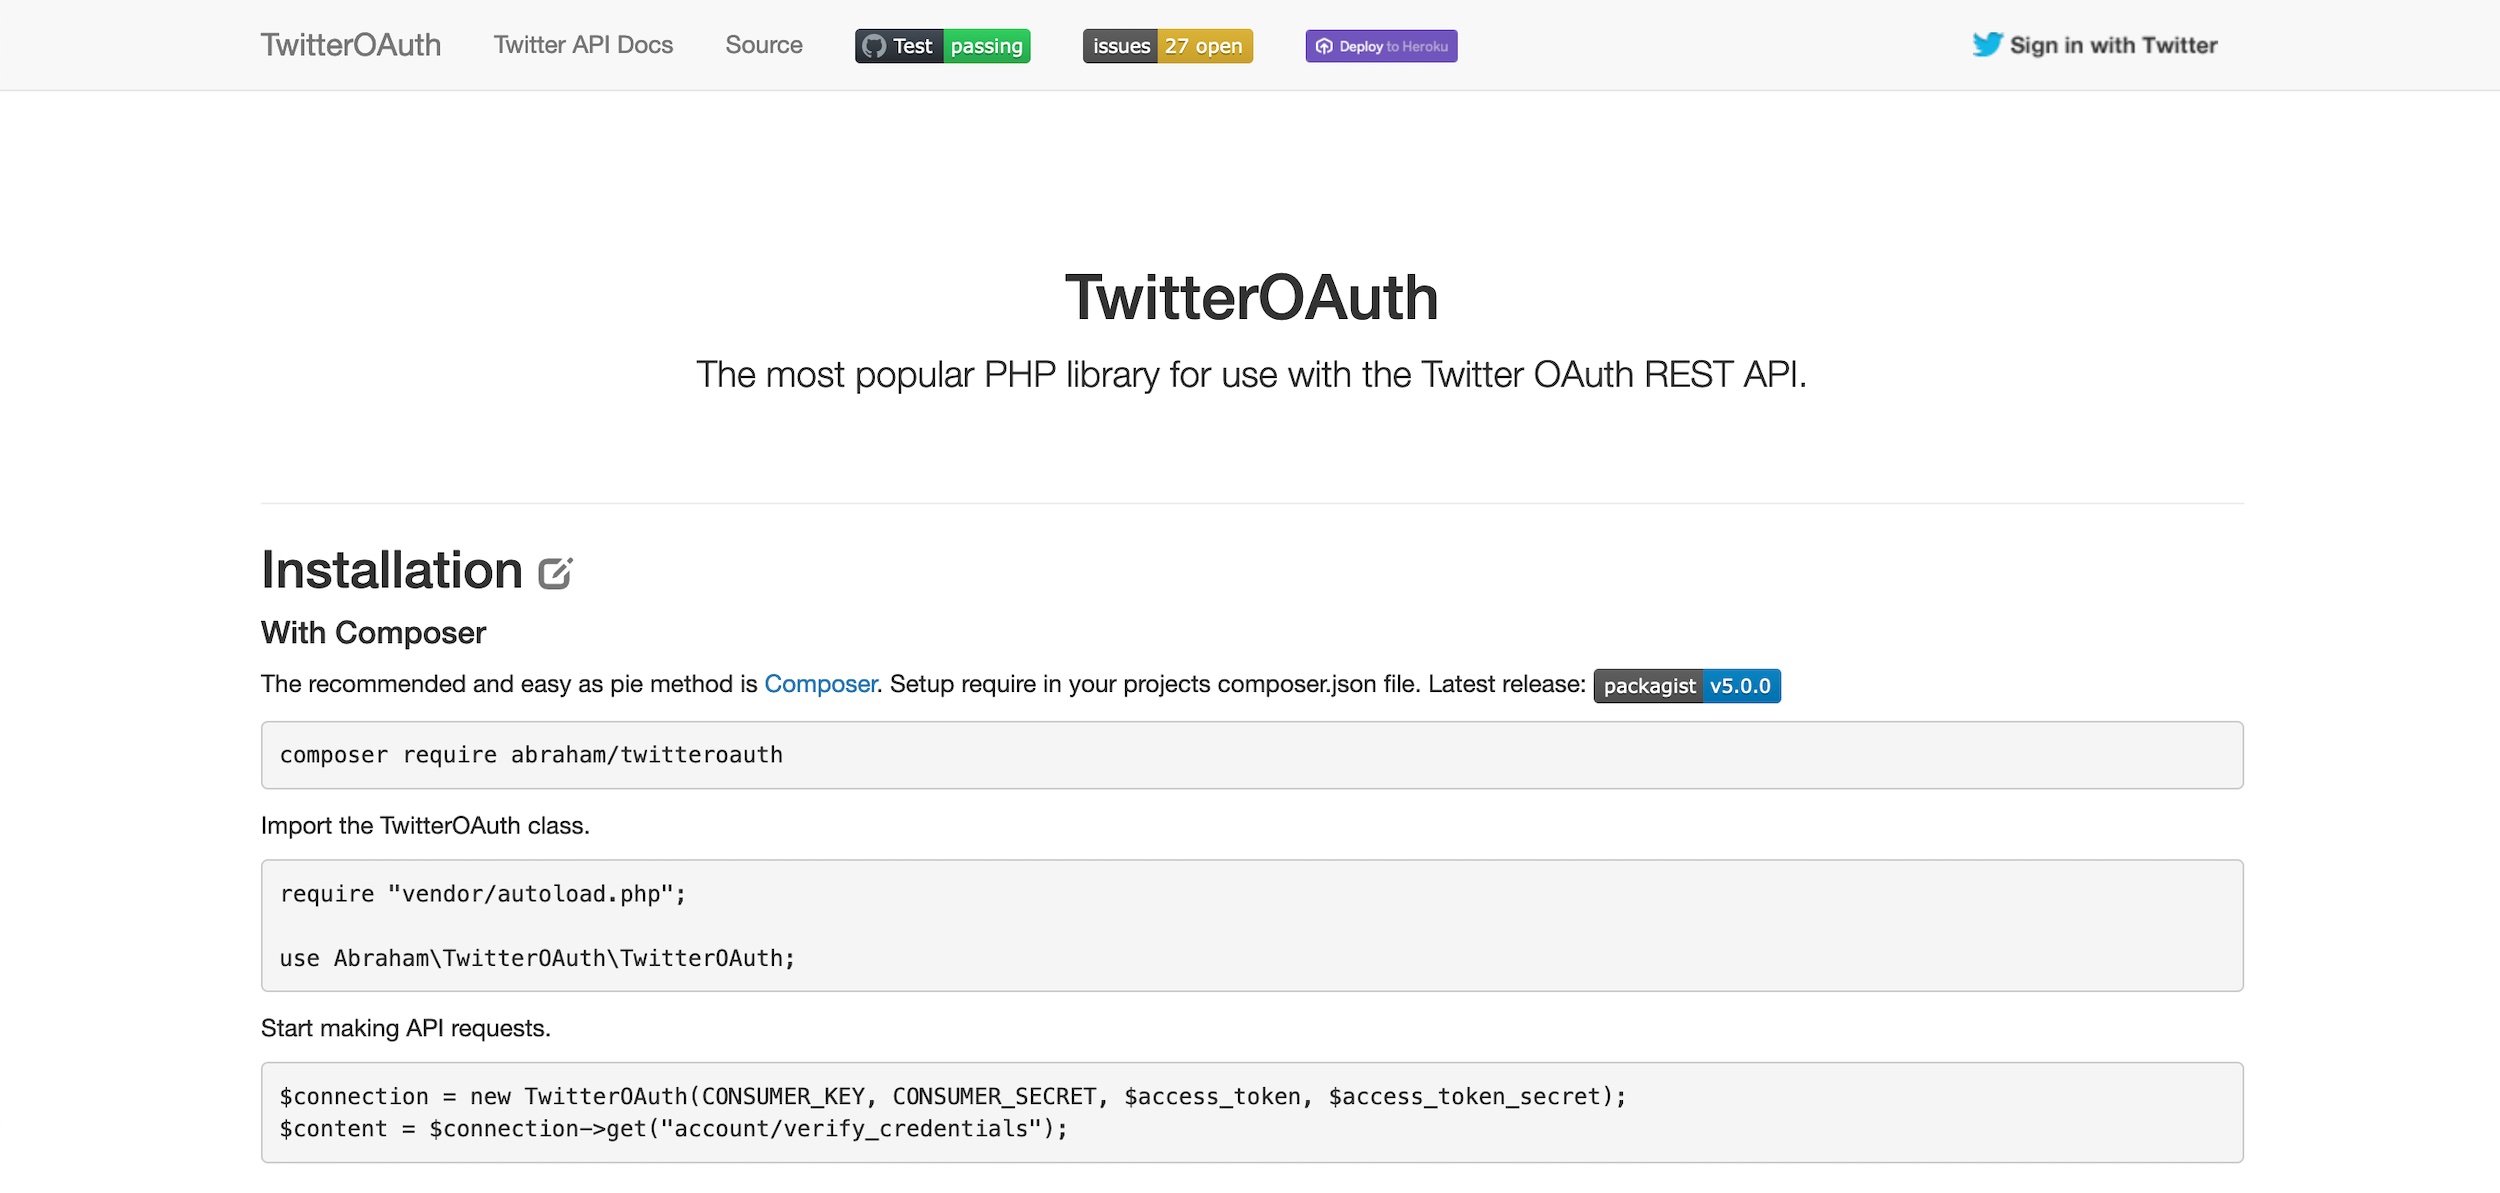
Task: Click the With Composer subheading
Action: (x=374, y=633)
